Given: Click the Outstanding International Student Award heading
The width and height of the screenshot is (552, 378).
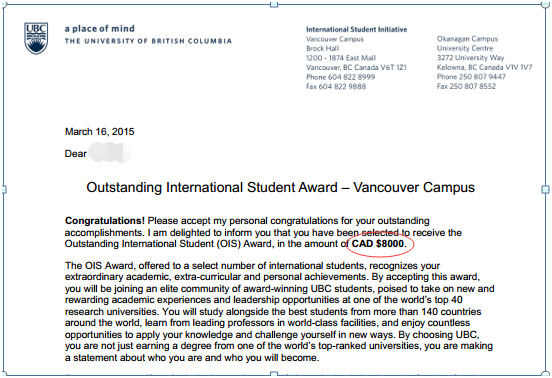Looking at the screenshot, I should click(x=280, y=188).
